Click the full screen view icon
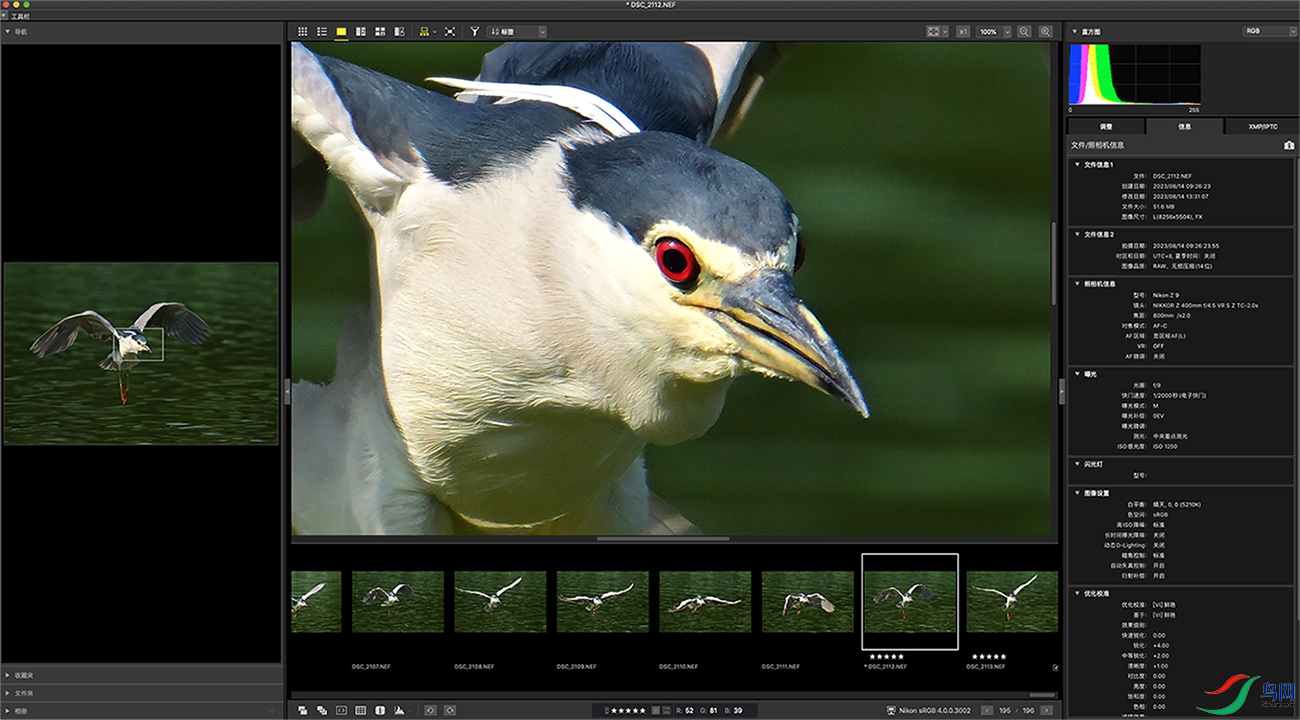This screenshot has width=1300, height=720. (x=450, y=32)
